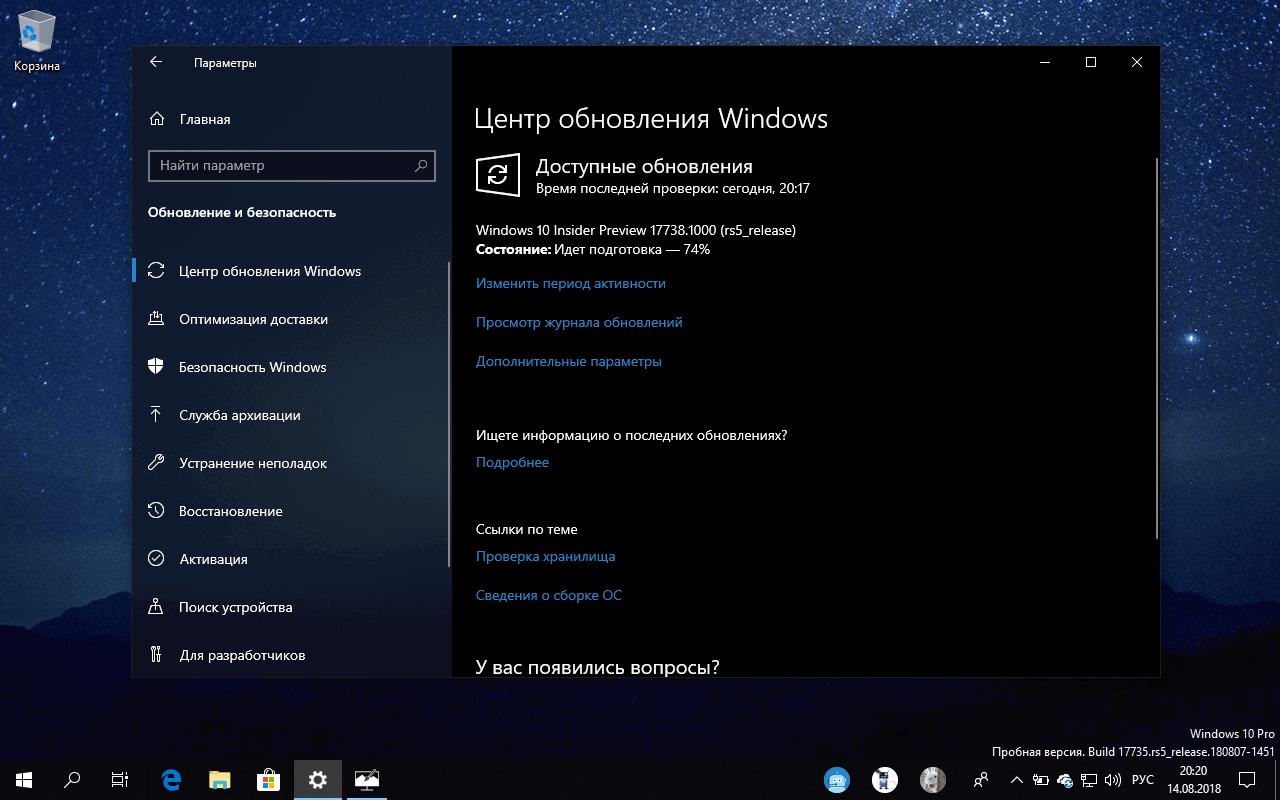1280x800 pixels.
Task: Click the Home icon labeled Главная
Action: click(x=157, y=118)
